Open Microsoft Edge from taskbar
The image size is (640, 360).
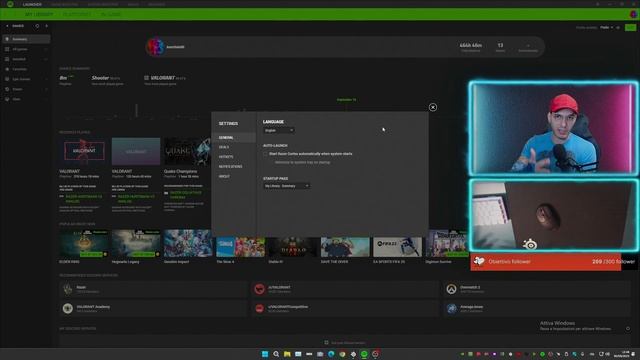331,354
